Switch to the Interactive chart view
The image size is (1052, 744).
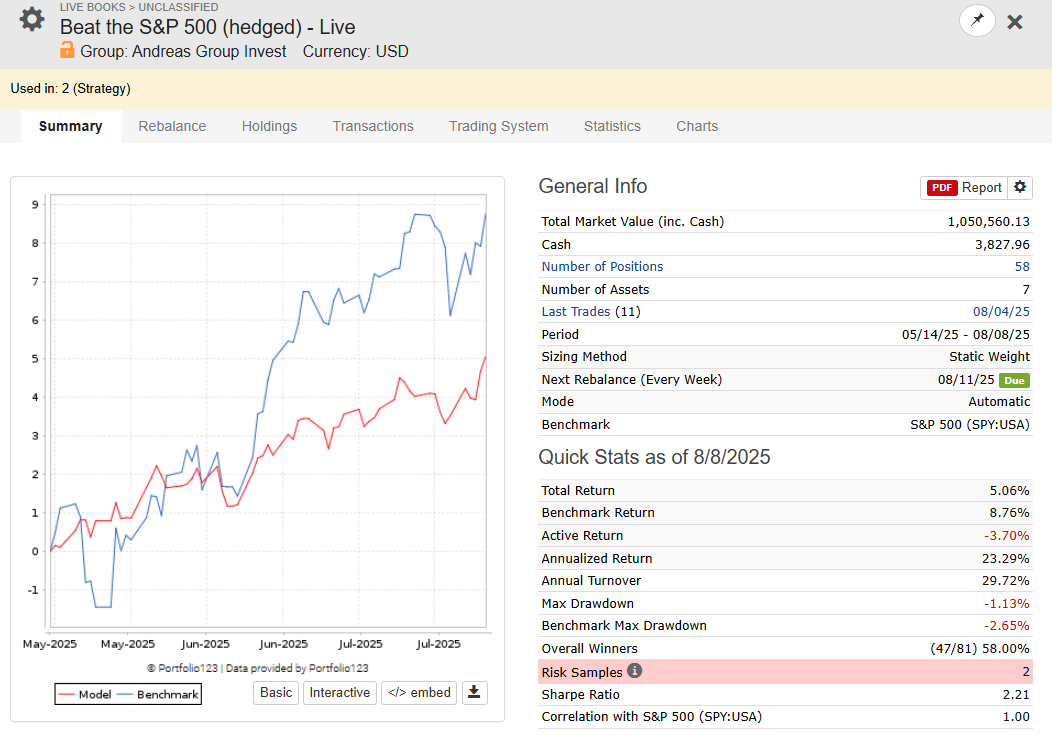point(339,692)
